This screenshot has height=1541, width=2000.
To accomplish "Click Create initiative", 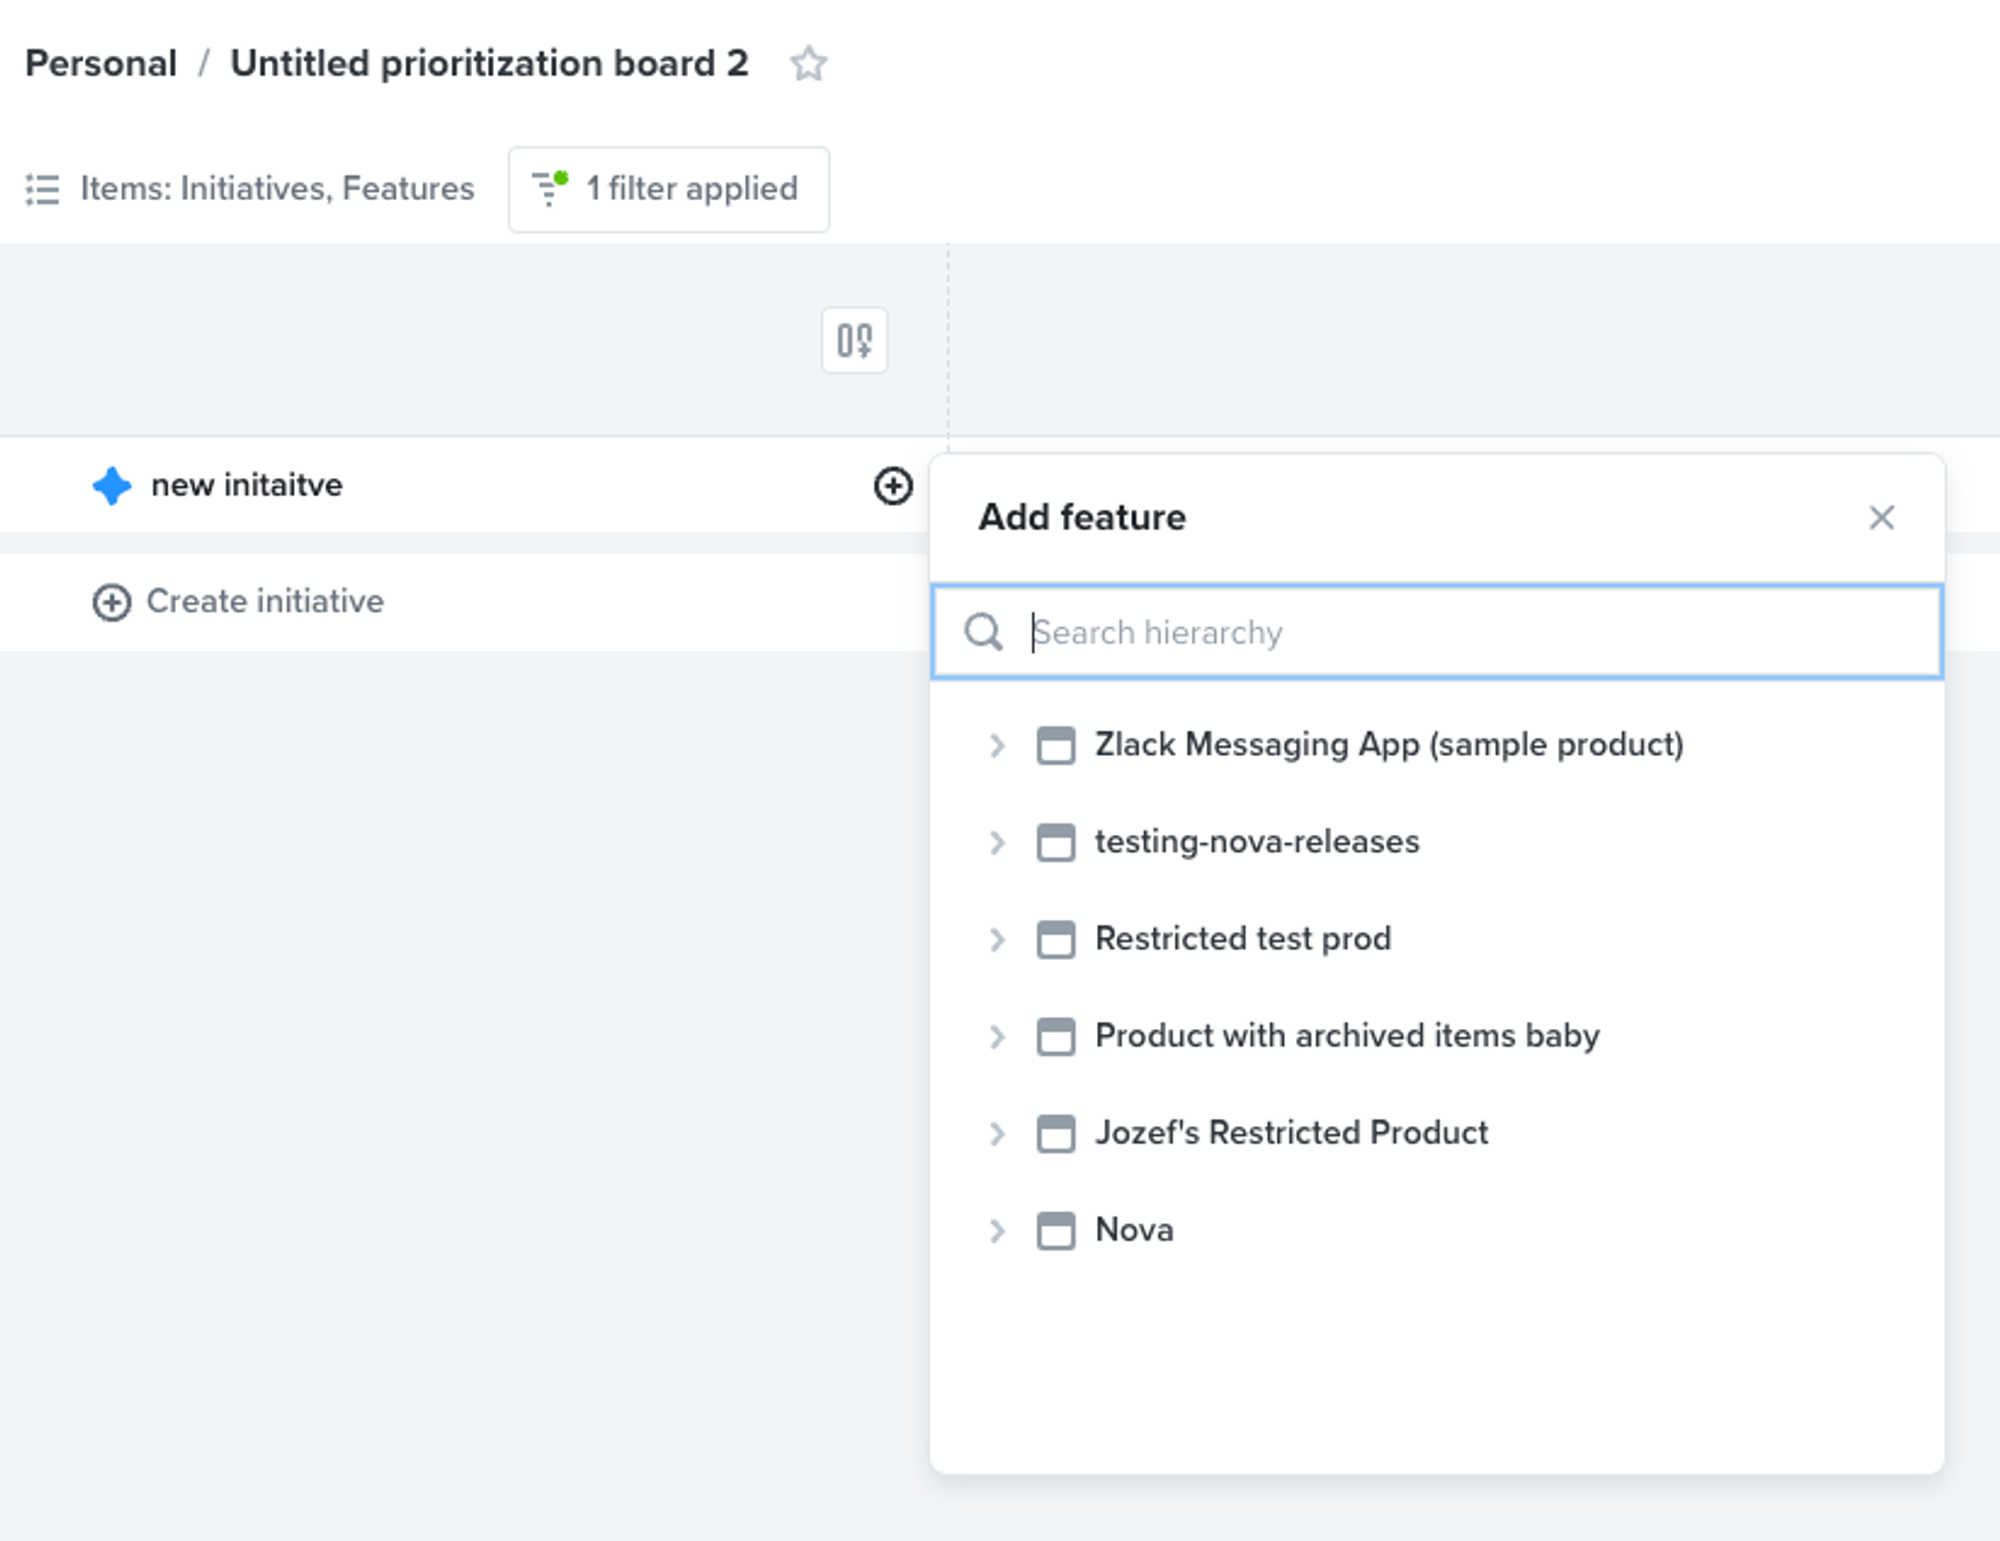I will tap(264, 601).
